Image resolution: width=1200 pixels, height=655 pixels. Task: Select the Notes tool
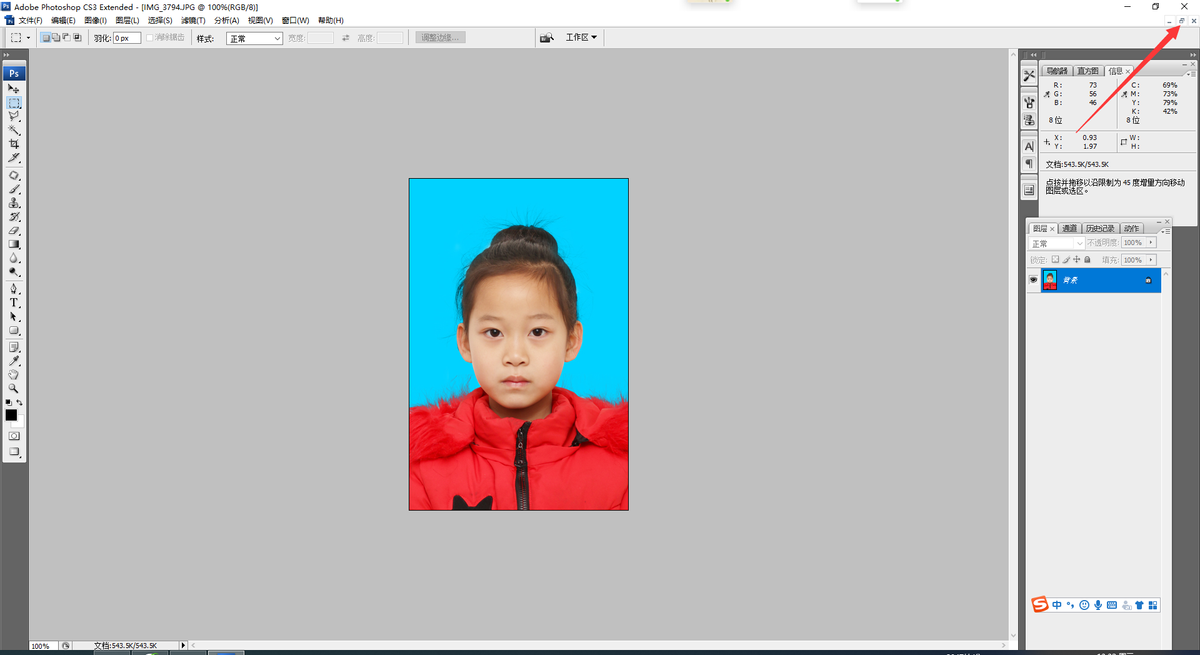coord(14,347)
